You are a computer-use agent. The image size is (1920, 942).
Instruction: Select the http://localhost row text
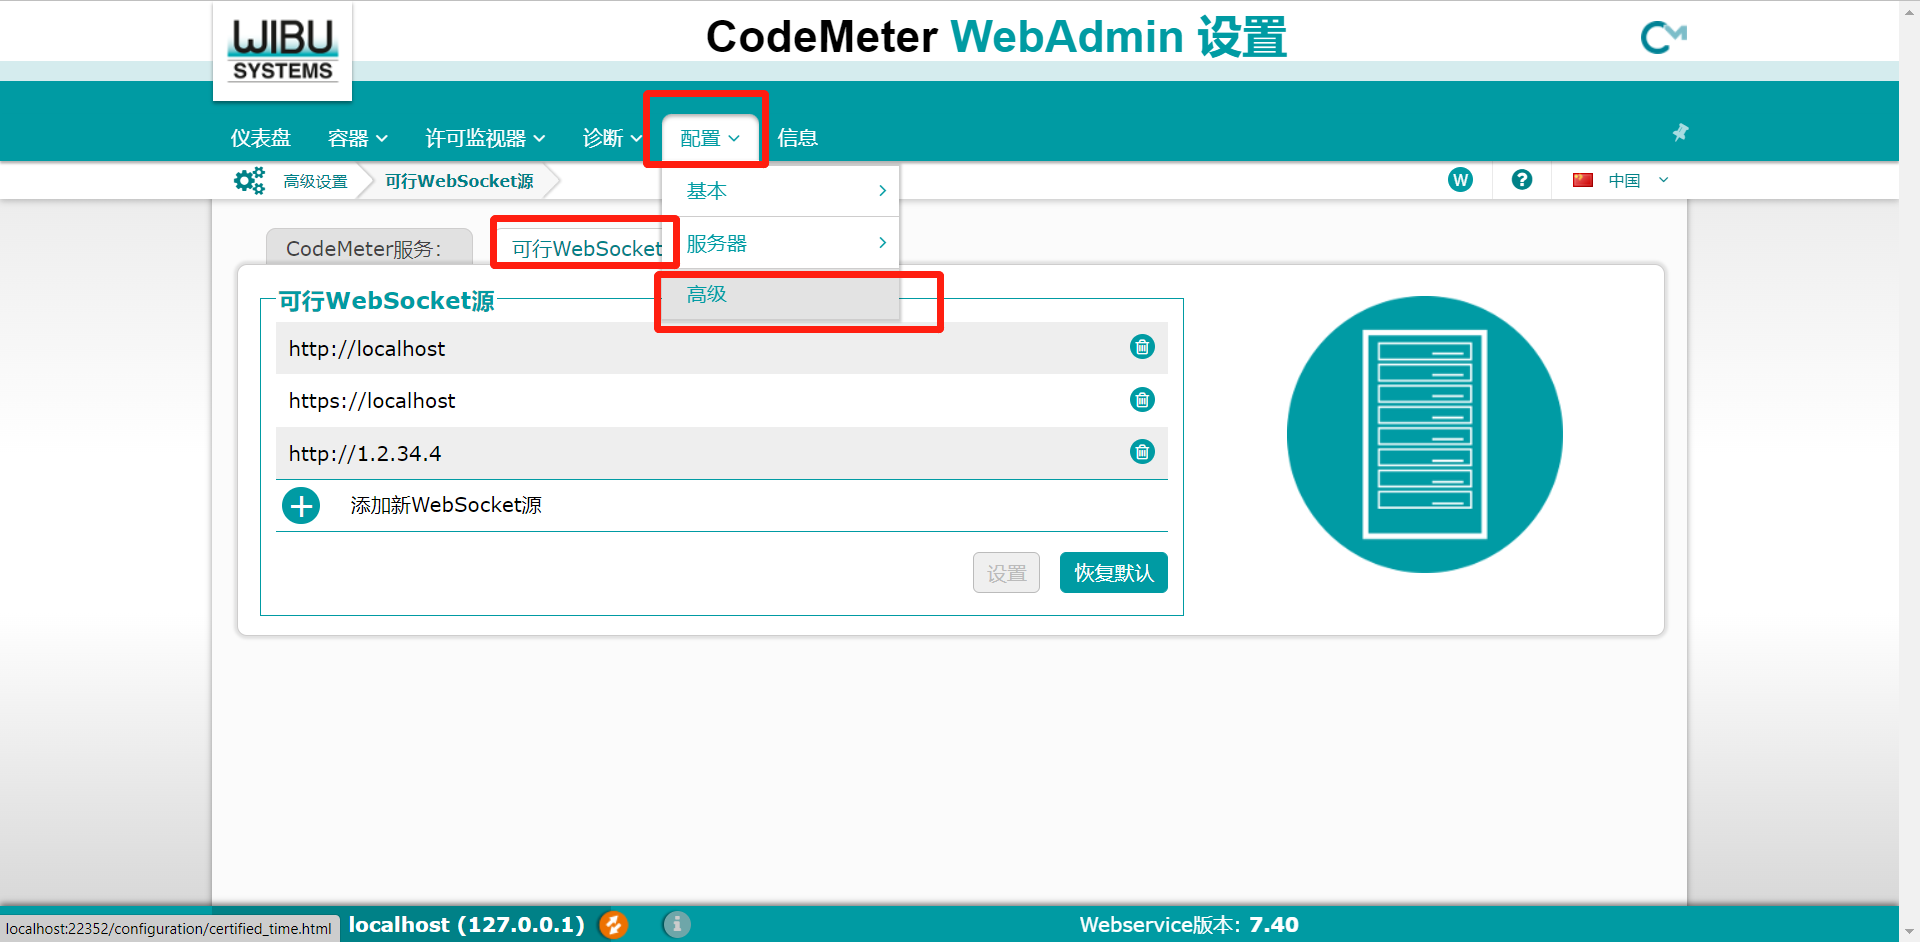[x=367, y=349]
